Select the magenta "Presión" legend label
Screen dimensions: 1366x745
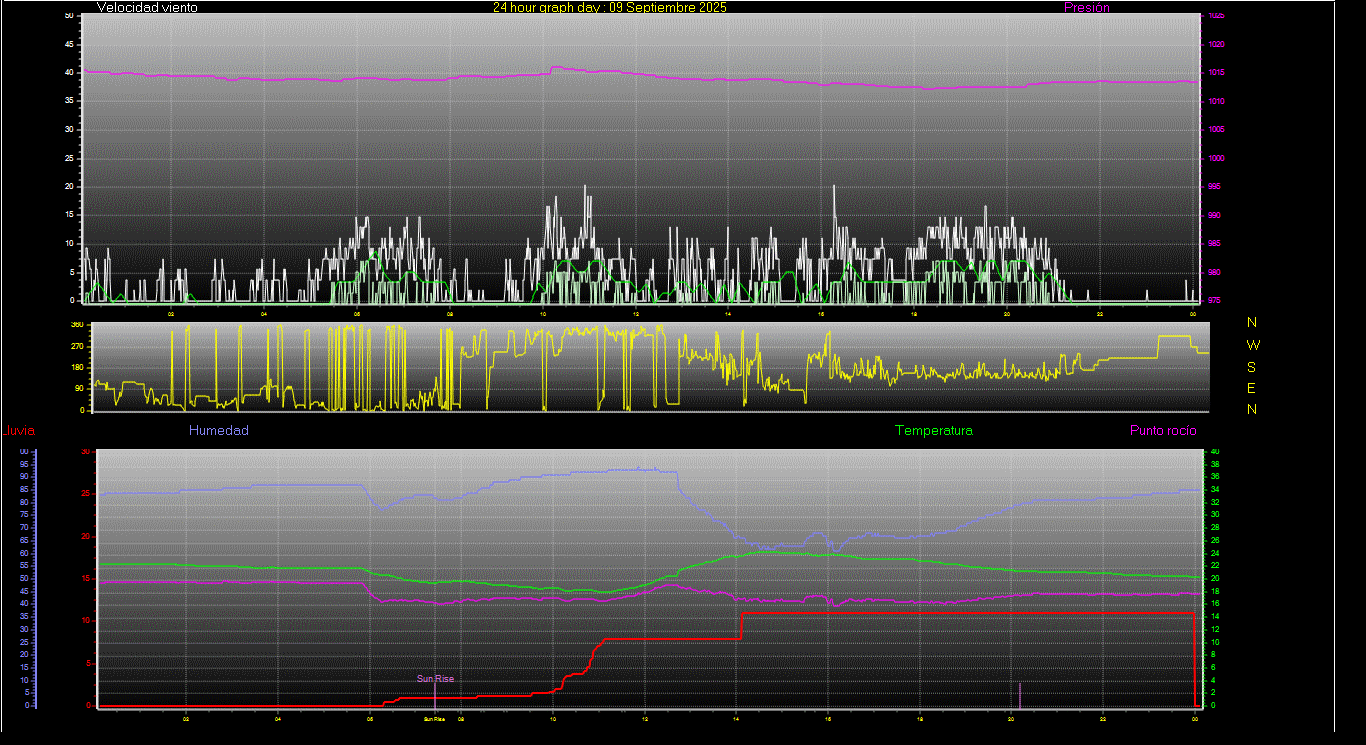pyautogui.click(x=1086, y=7)
